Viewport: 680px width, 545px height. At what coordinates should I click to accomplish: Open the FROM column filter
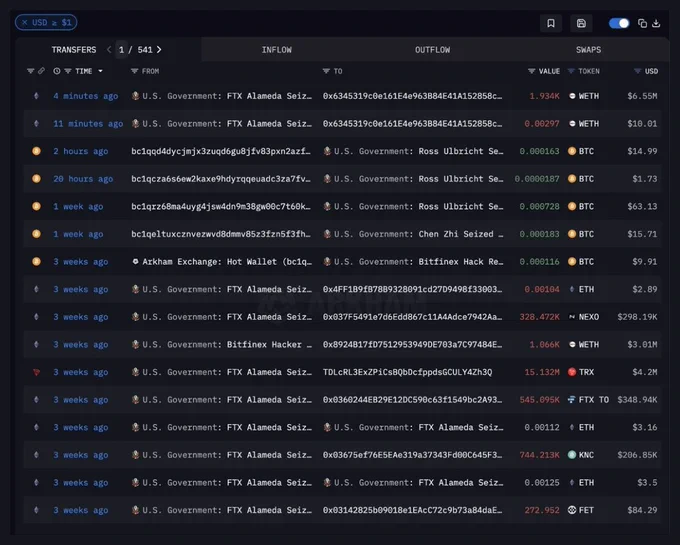point(134,71)
